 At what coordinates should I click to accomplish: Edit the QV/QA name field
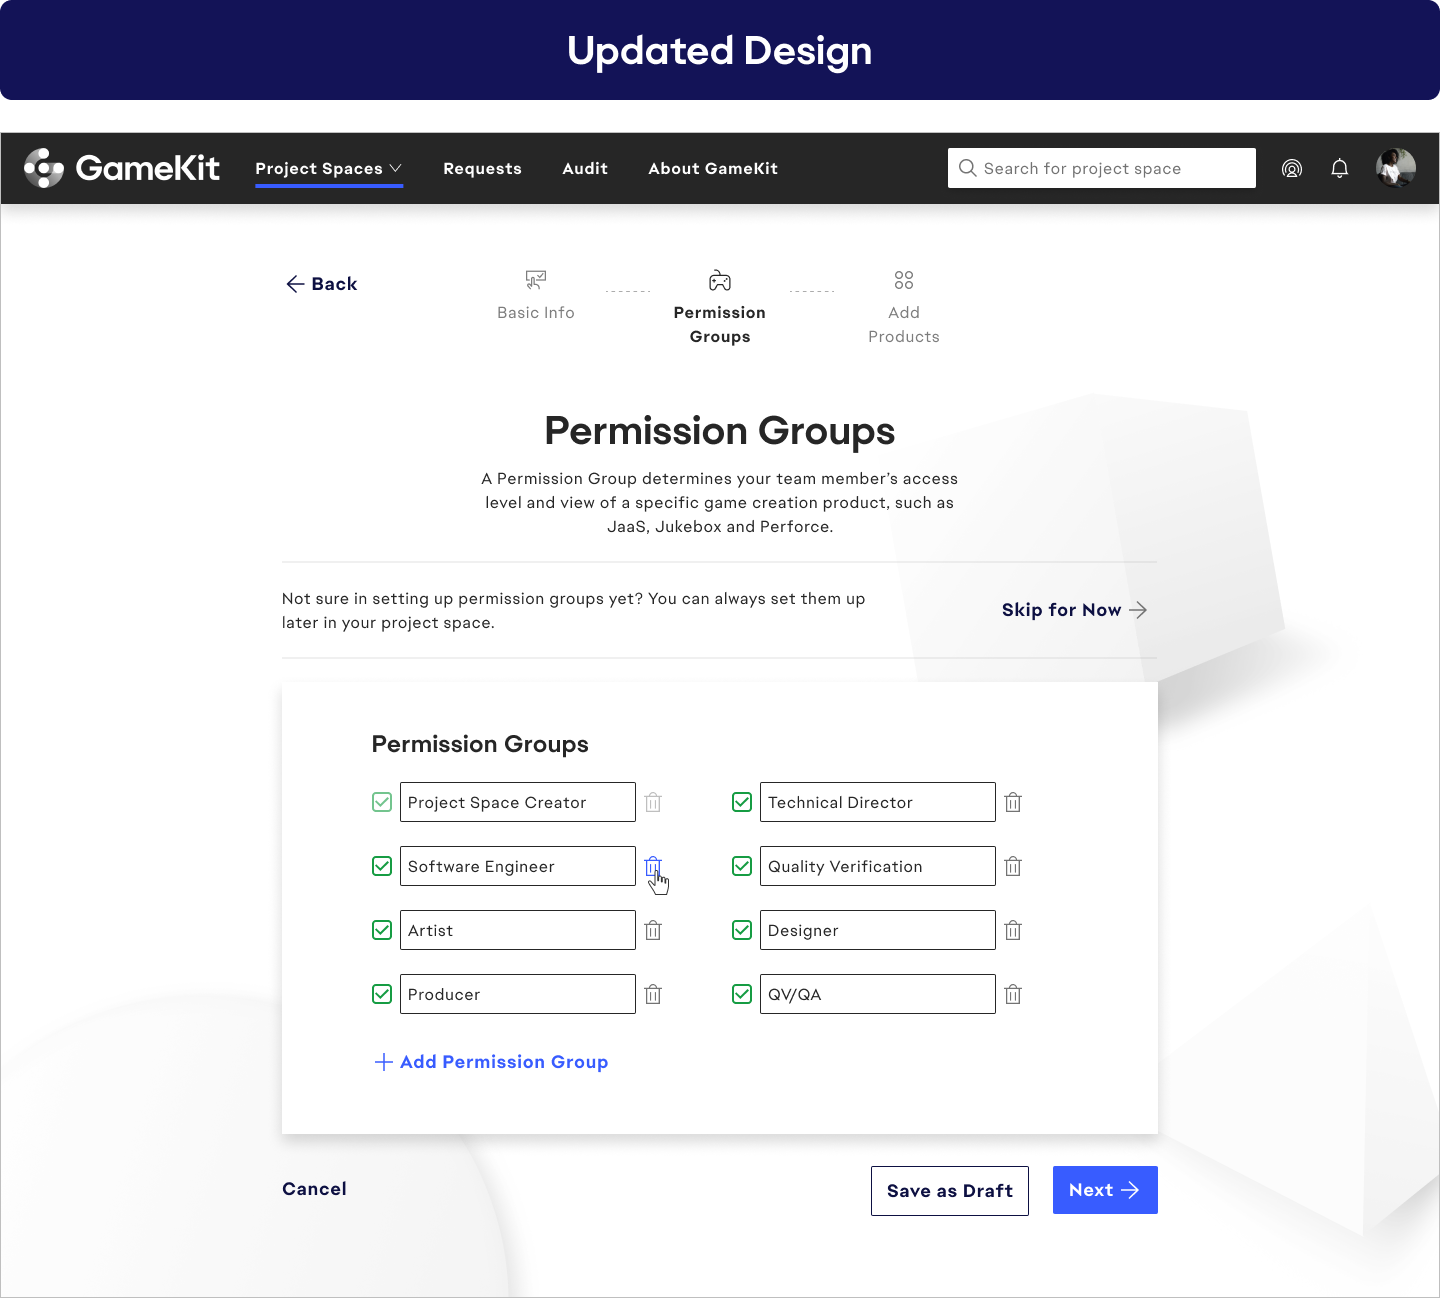[878, 994]
